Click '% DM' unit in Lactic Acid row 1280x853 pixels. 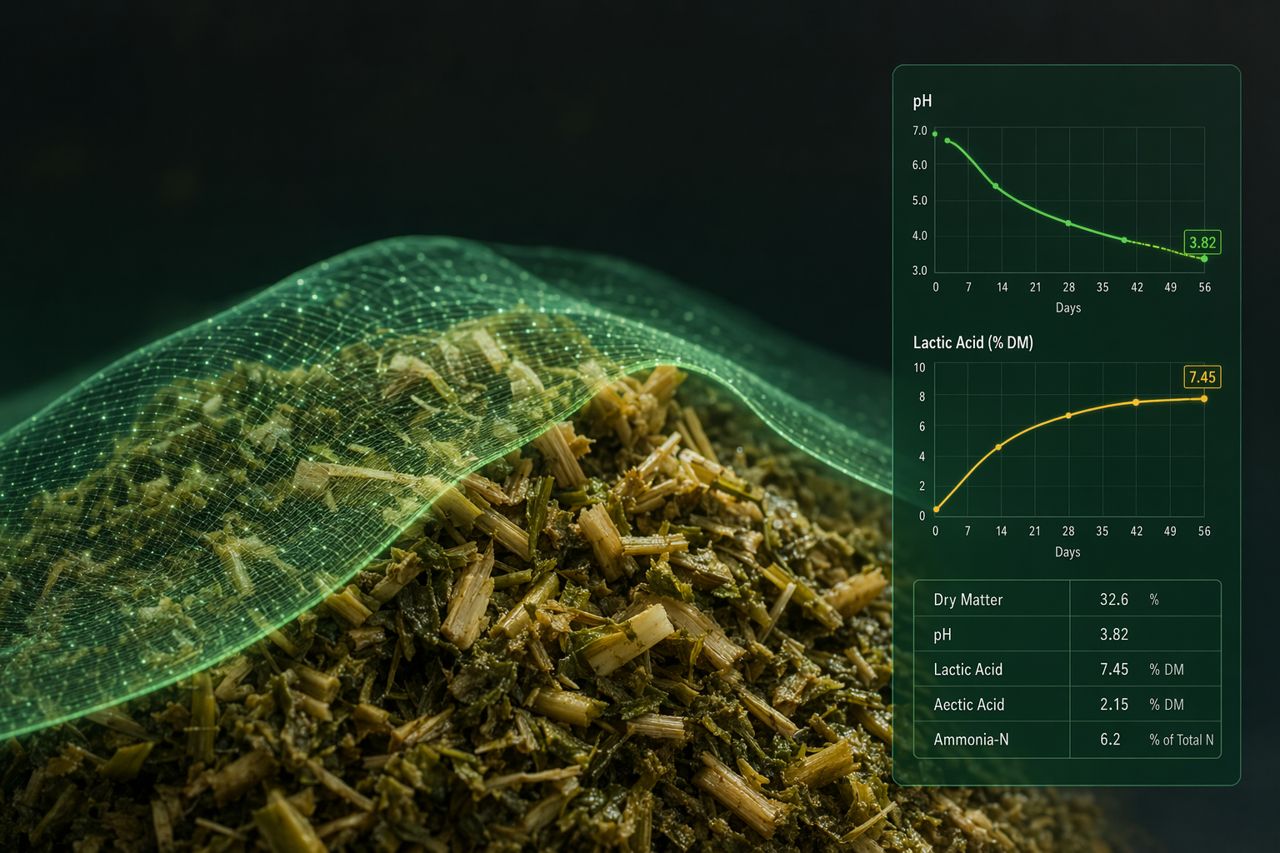(x=1166, y=669)
